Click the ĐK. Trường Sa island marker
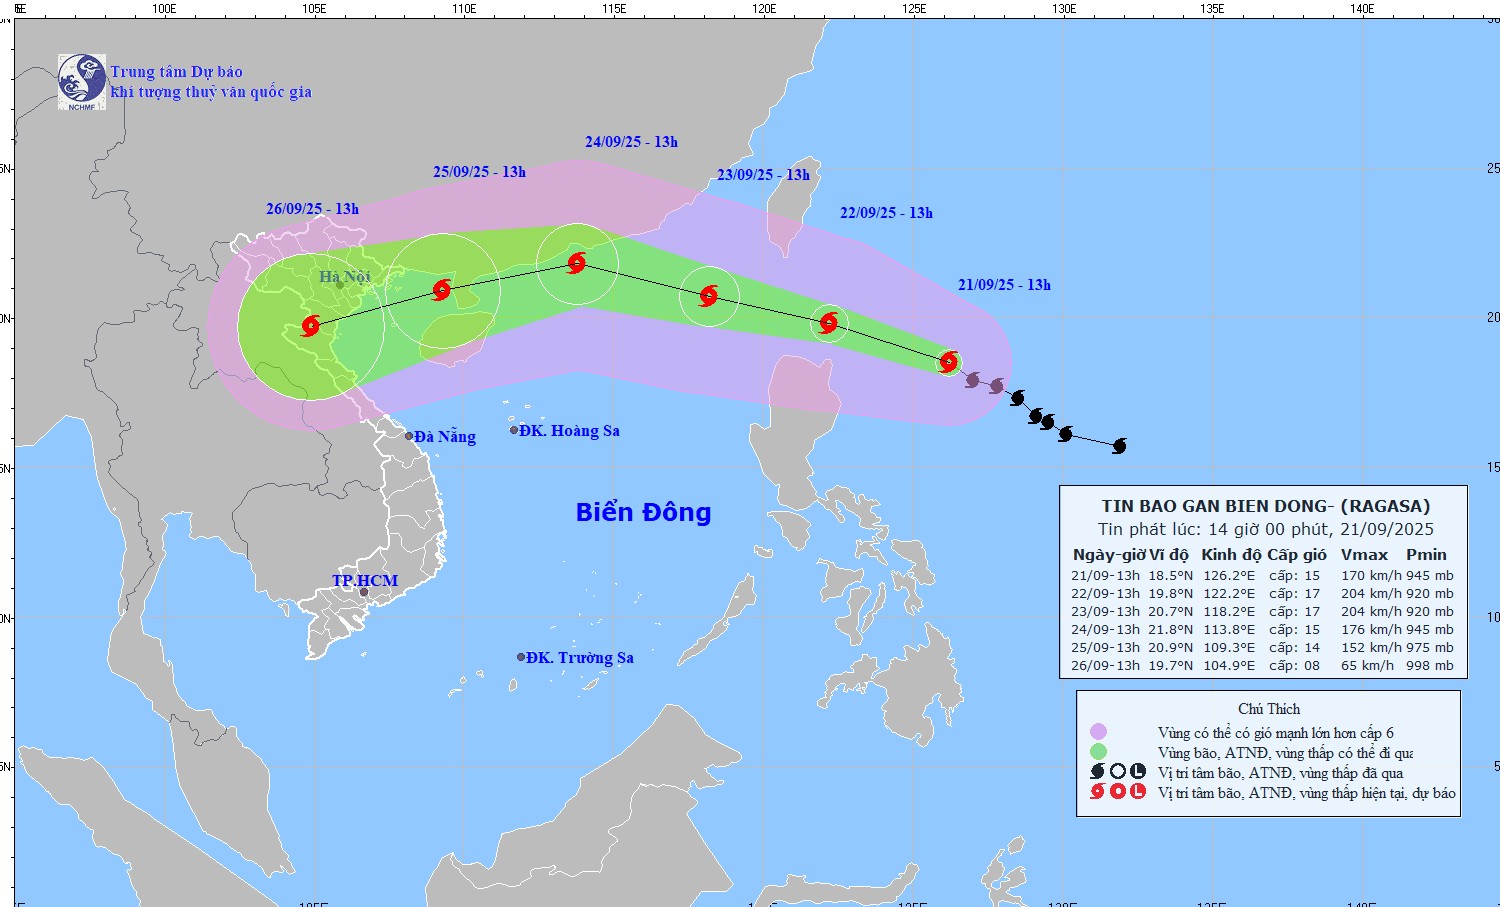Viewport: 1500px width, 907px height. tap(521, 657)
